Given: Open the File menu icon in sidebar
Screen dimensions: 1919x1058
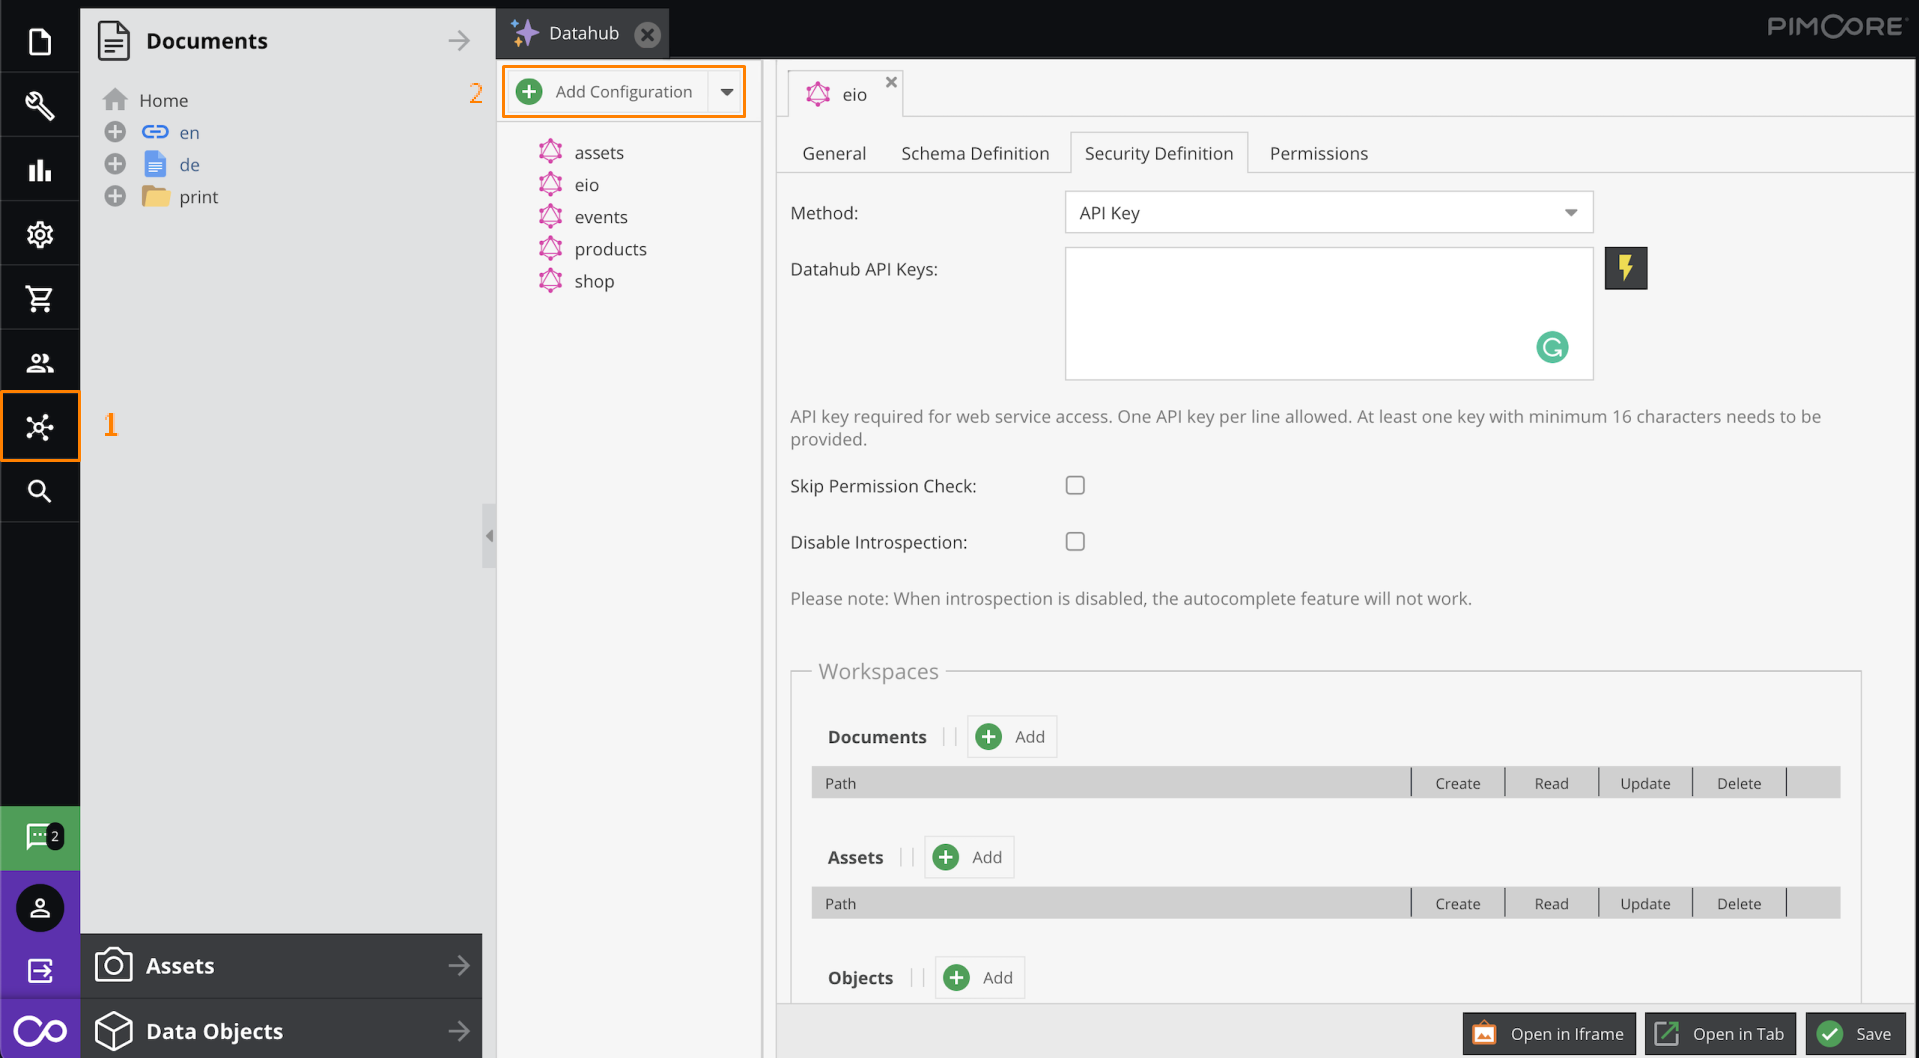Looking at the screenshot, I should coord(40,41).
